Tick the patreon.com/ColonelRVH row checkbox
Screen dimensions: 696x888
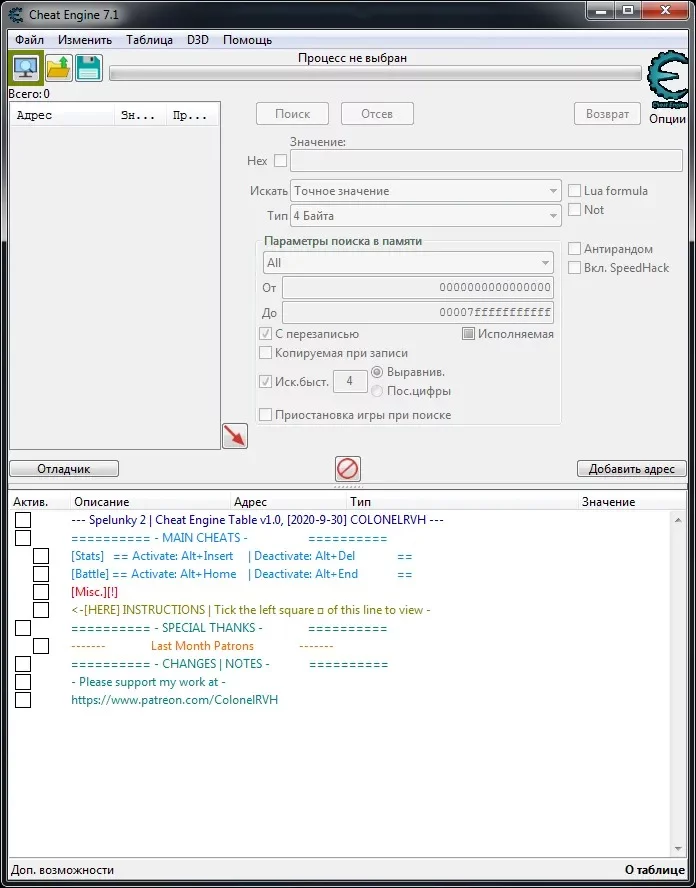click(x=23, y=700)
